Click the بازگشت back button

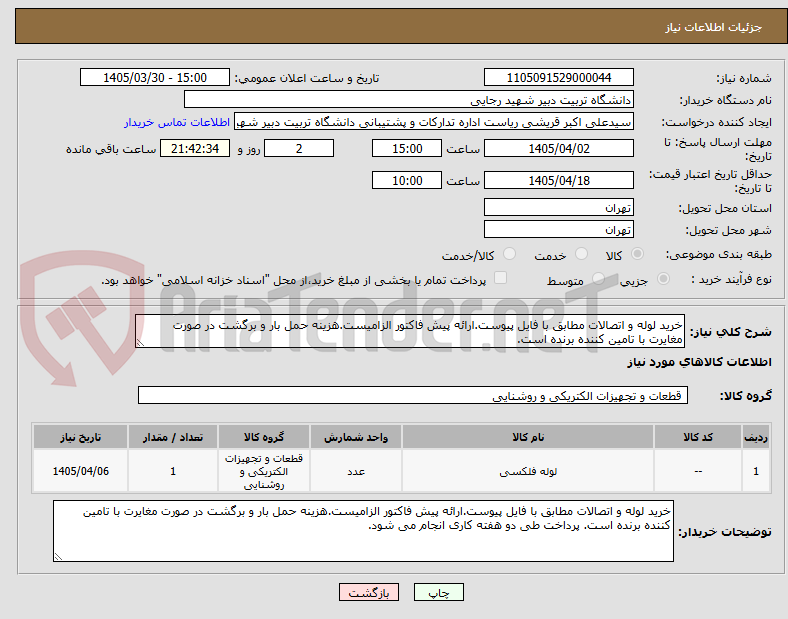click(369, 592)
